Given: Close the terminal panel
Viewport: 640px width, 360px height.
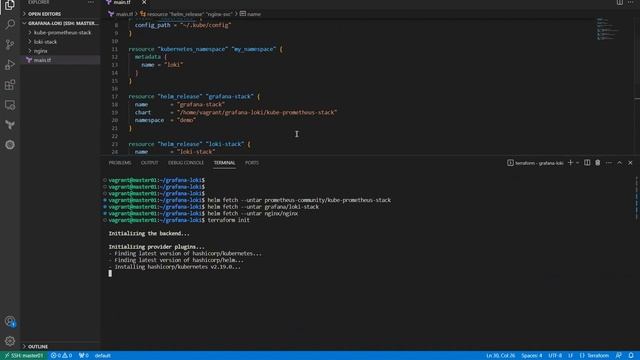Looking at the screenshot, I should (x=630, y=163).
